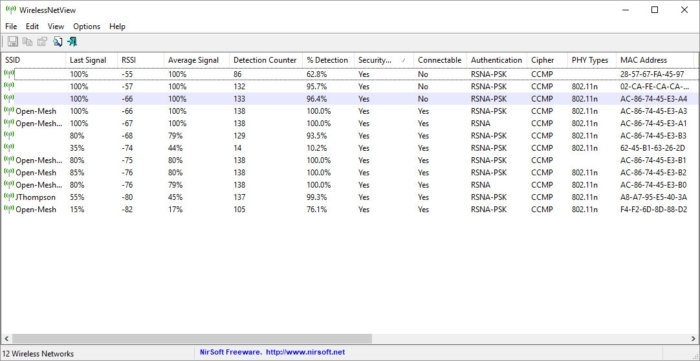Sort by the Average Signal column header

point(196,60)
